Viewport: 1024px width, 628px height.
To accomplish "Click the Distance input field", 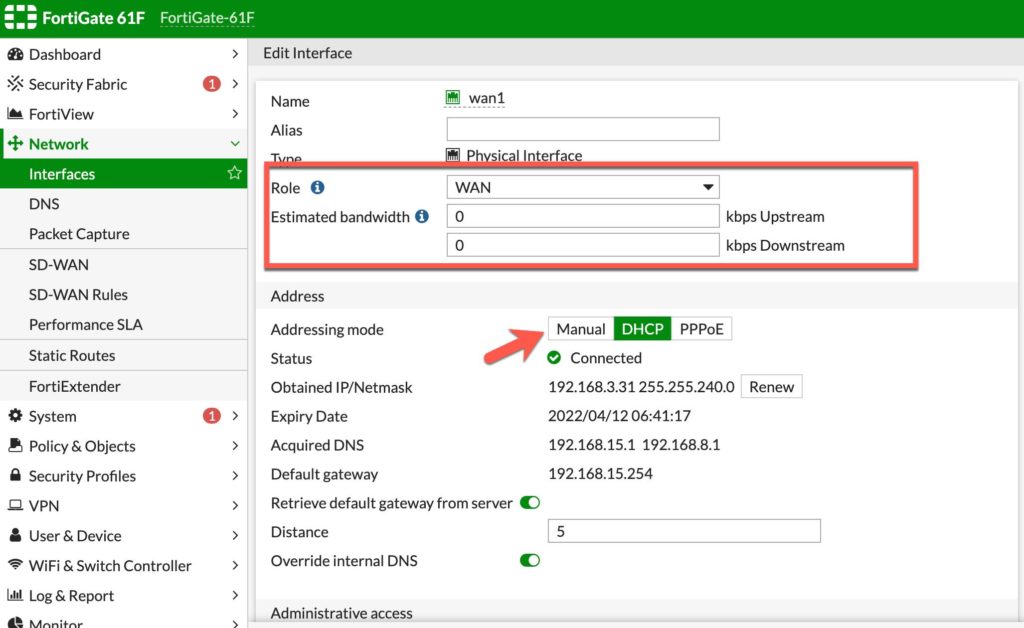I will click(x=684, y=532).
